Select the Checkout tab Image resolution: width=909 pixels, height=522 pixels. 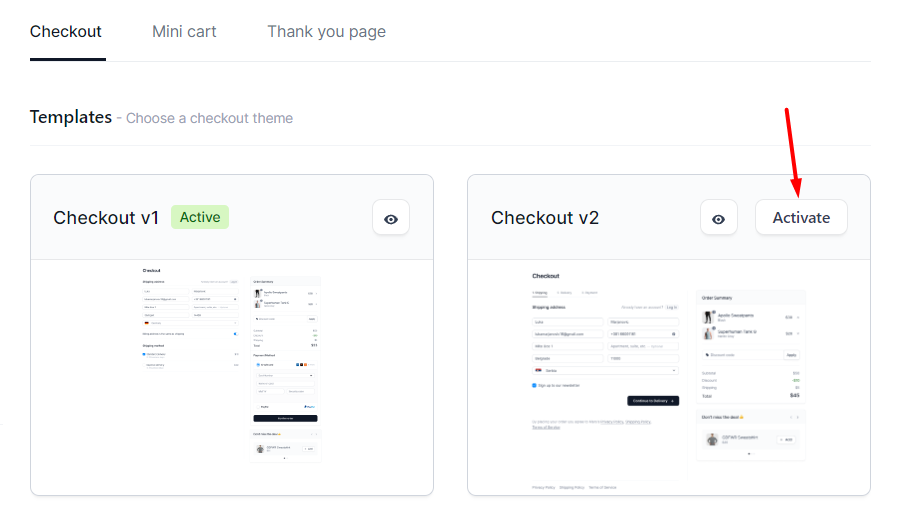point(66,31)
